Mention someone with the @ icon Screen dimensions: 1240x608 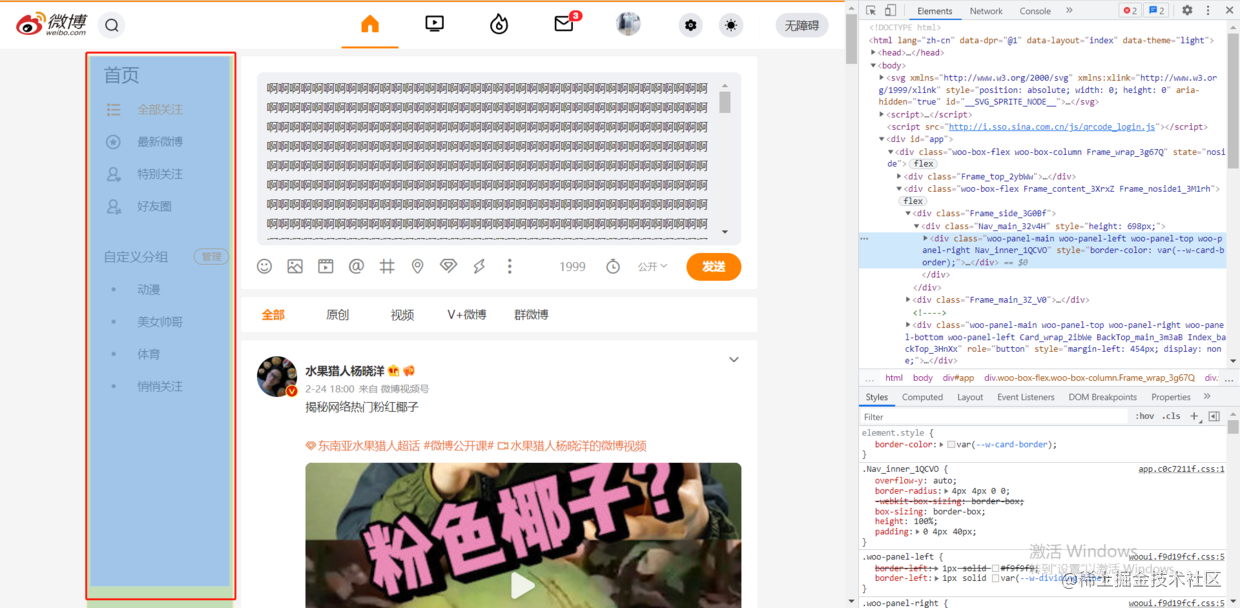coord(356,266)
